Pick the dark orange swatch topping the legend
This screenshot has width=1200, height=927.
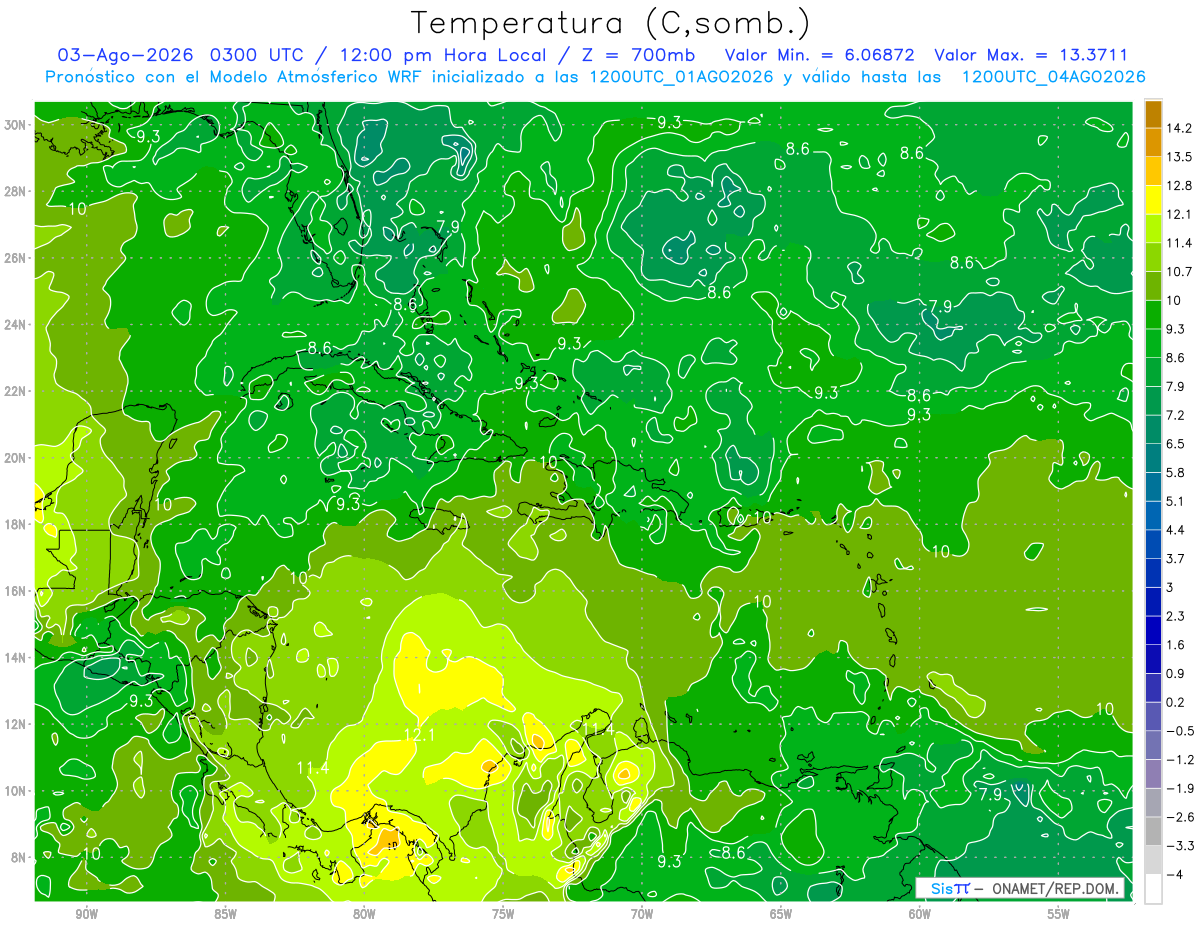point(1153,113)
